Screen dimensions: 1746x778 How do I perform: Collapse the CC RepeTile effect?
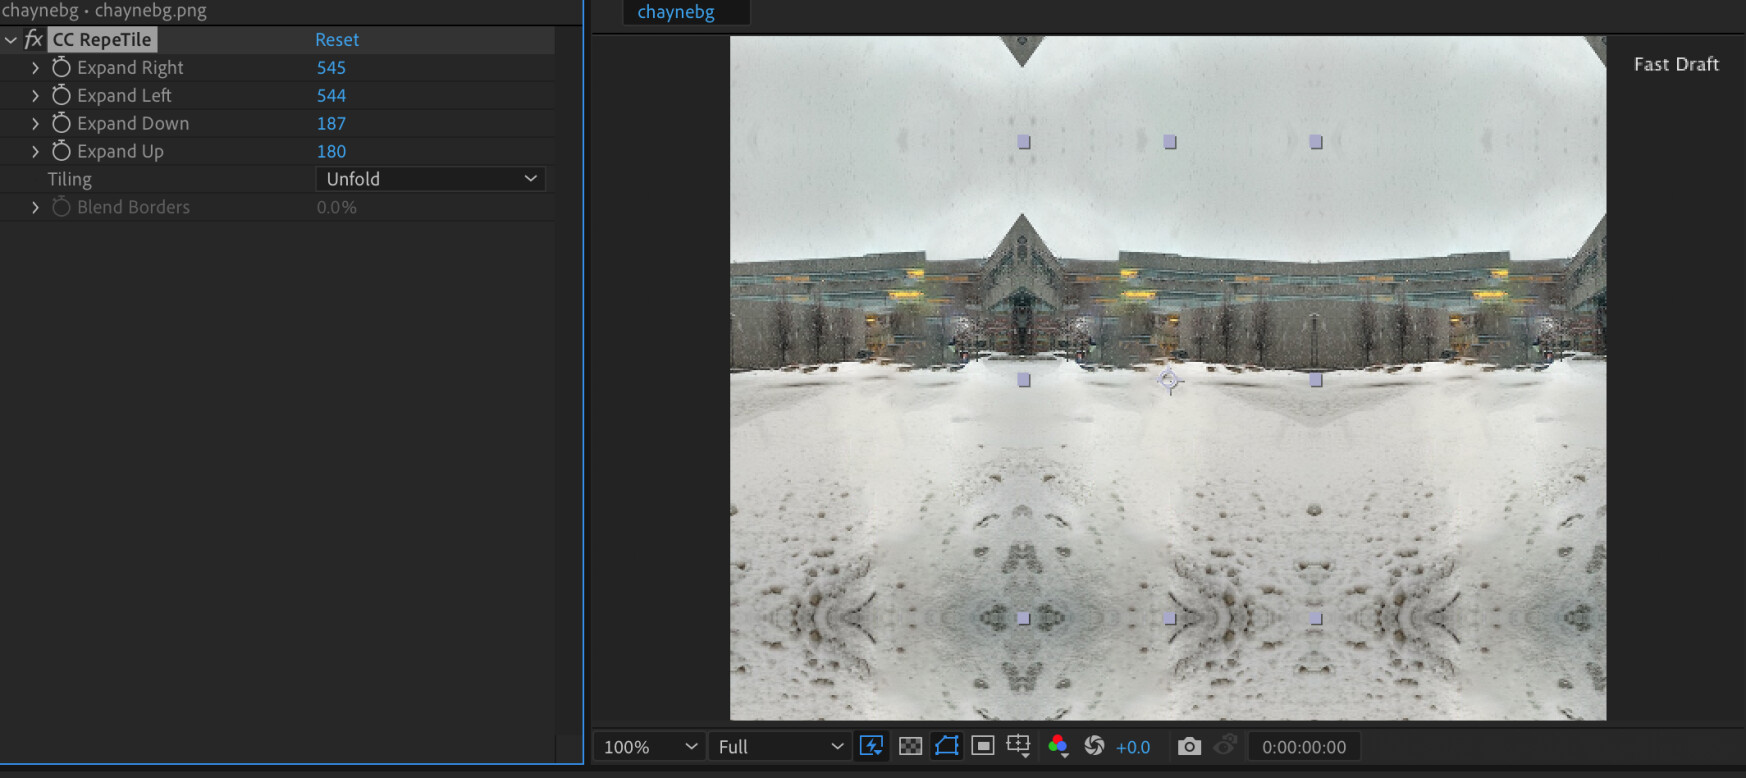point(11,40)
